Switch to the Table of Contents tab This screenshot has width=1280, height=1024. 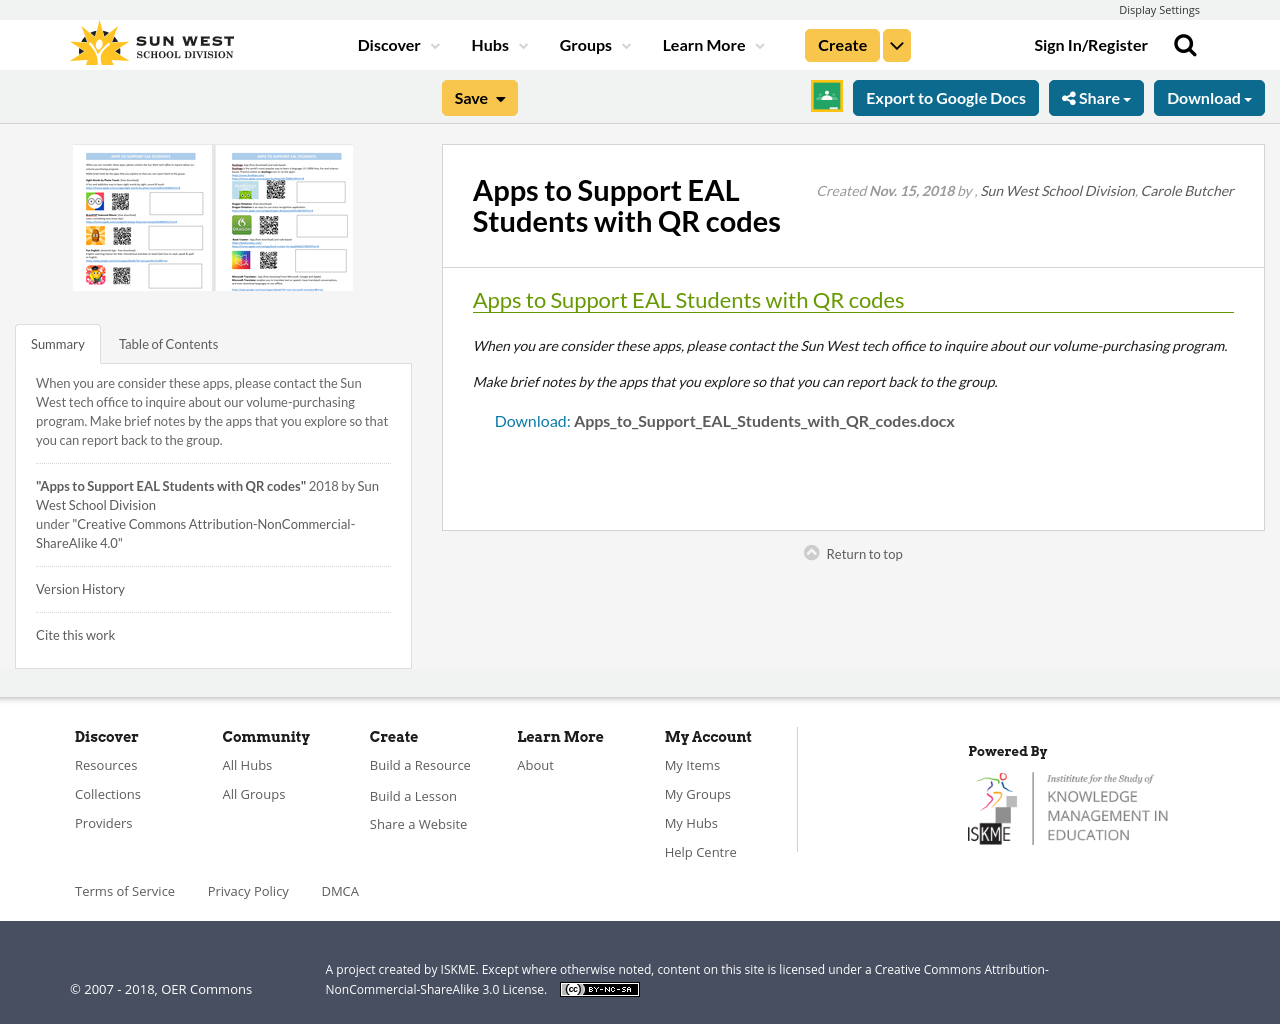[x=168, y=342]
